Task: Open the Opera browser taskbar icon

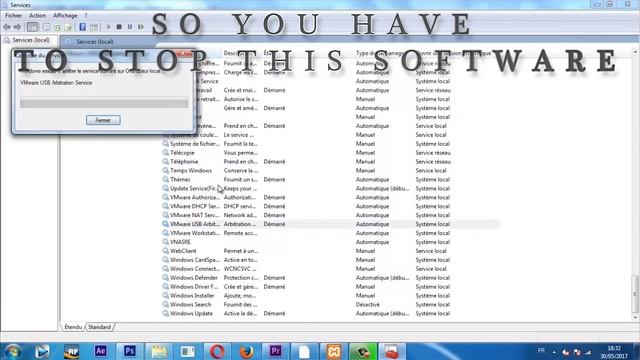Action: coord(217,351)
